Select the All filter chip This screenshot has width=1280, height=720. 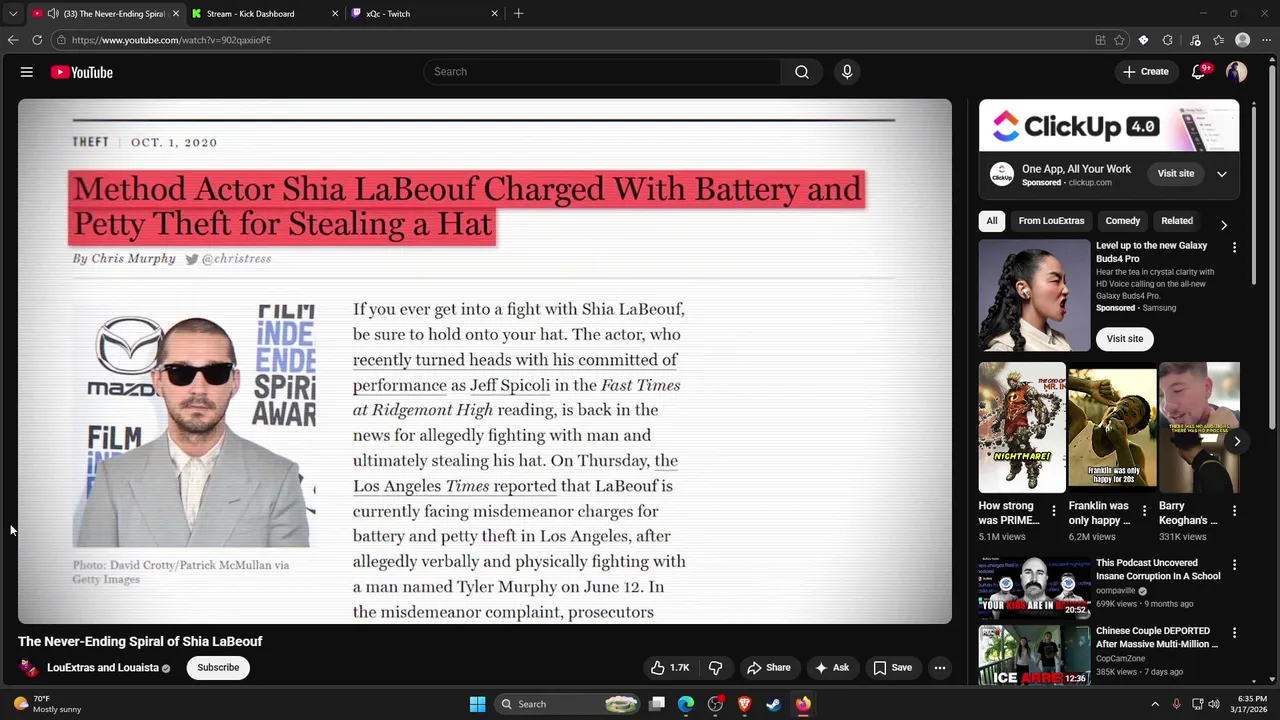[992, 221]
